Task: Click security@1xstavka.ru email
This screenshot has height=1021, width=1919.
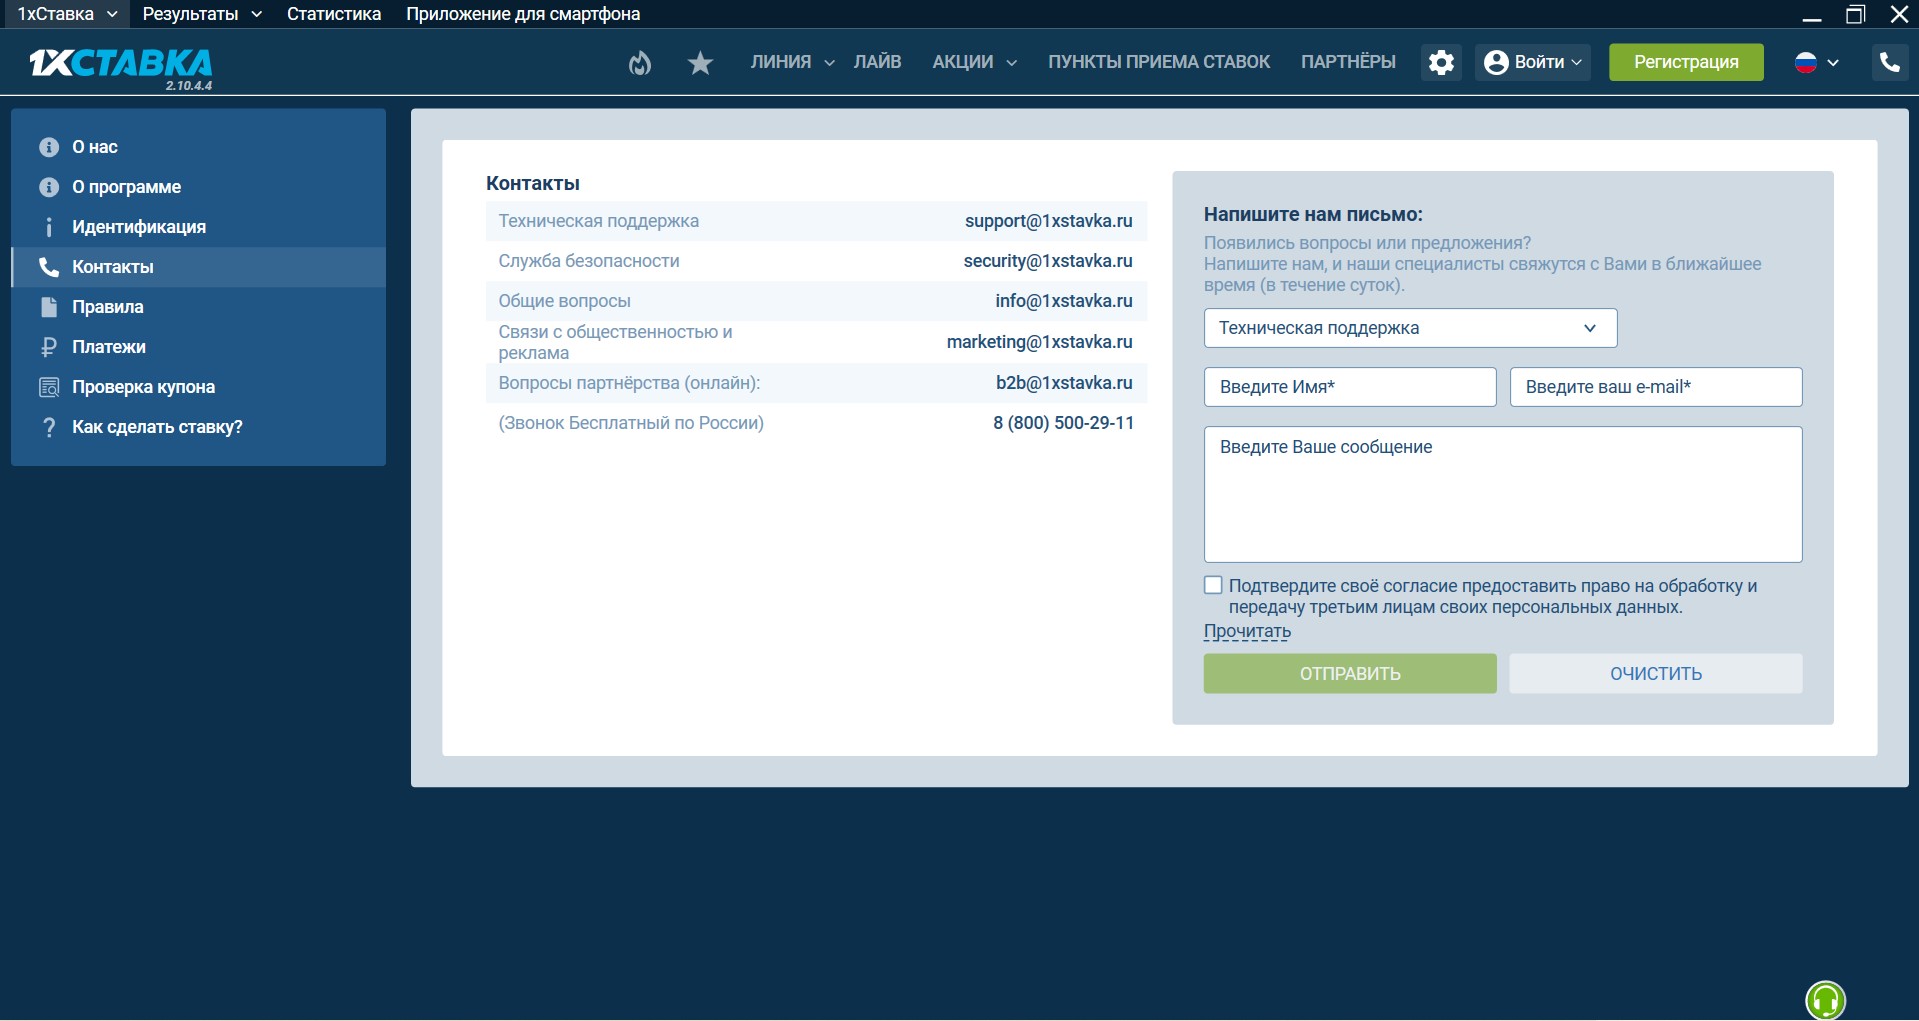Action: [x=1048, y=261]
